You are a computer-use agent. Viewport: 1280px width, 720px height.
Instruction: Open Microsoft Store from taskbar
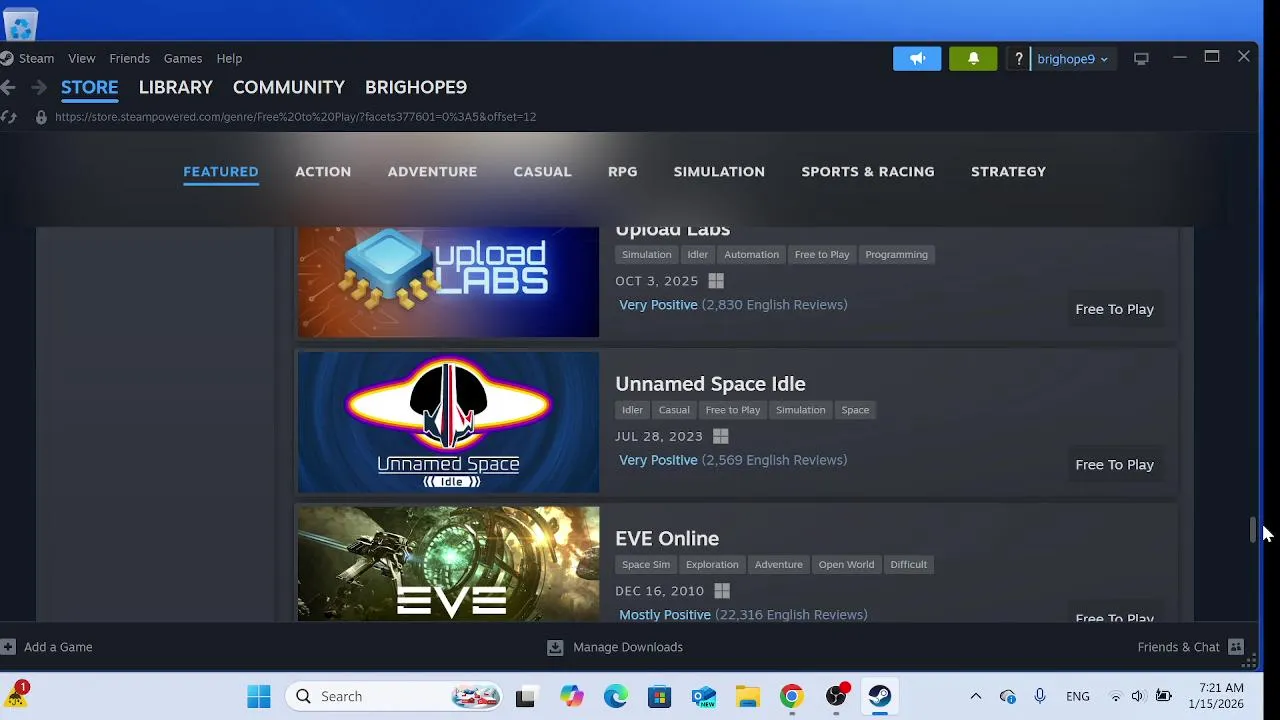(x=659, y=696)
